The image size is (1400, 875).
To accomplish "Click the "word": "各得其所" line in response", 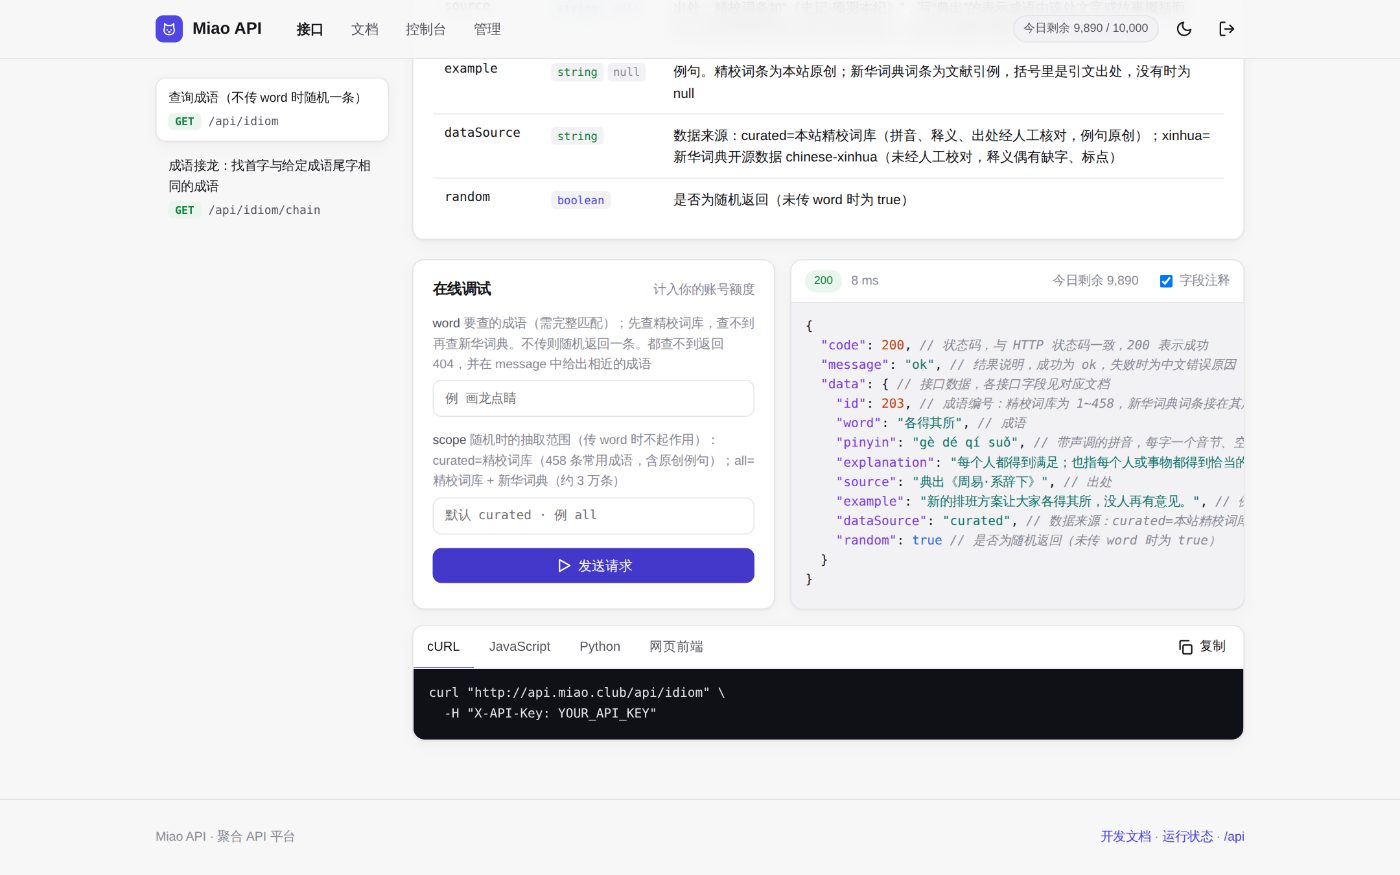I will click(931, 423).
